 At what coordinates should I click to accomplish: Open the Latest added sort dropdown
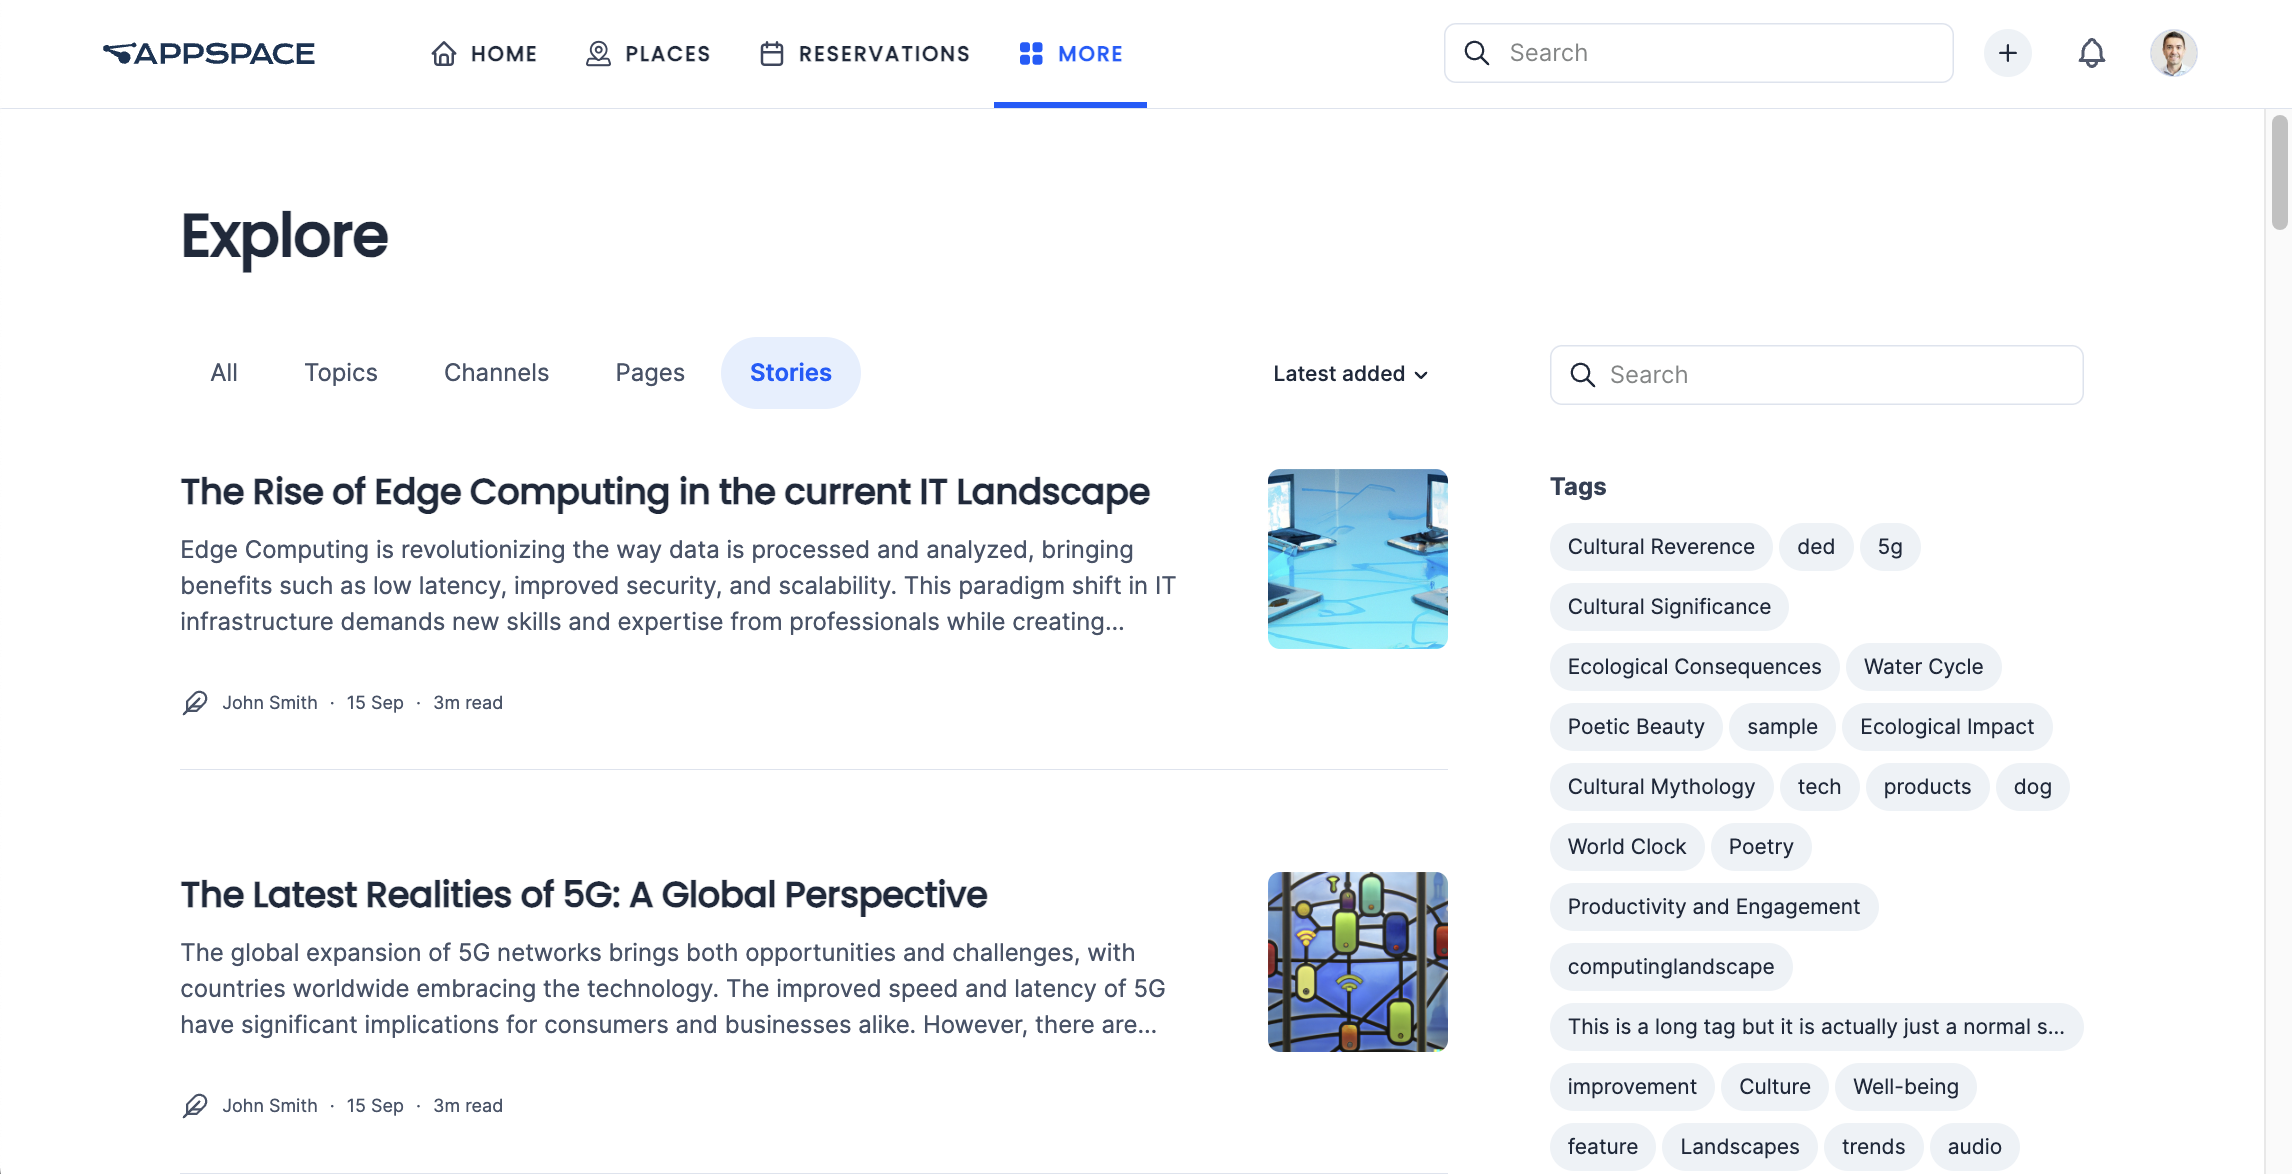click(x=1350, y=374)
